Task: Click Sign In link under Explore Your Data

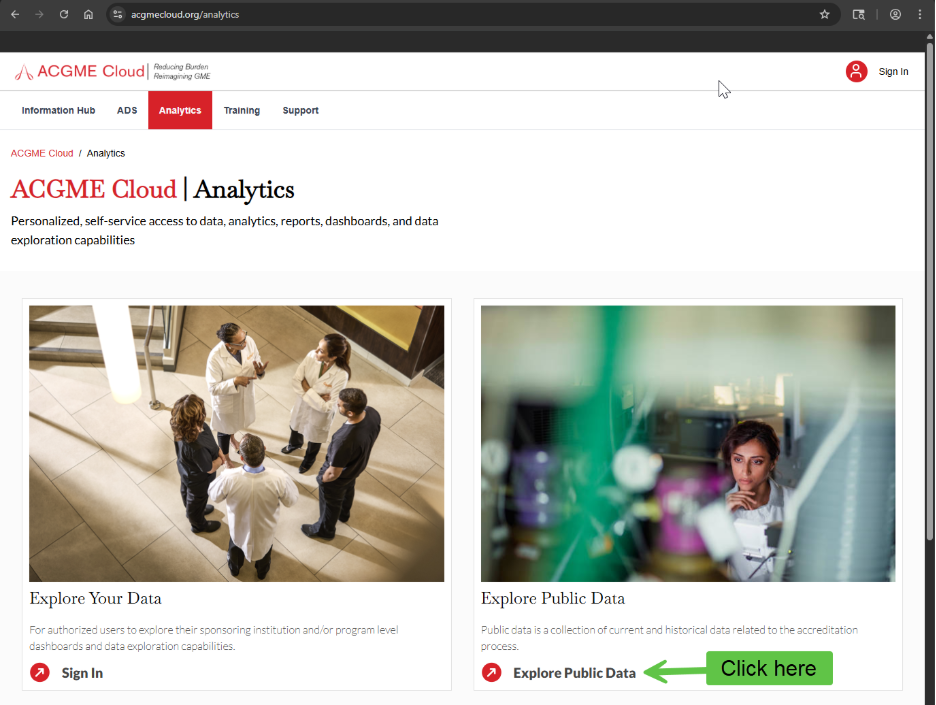Action: [82, 673]
